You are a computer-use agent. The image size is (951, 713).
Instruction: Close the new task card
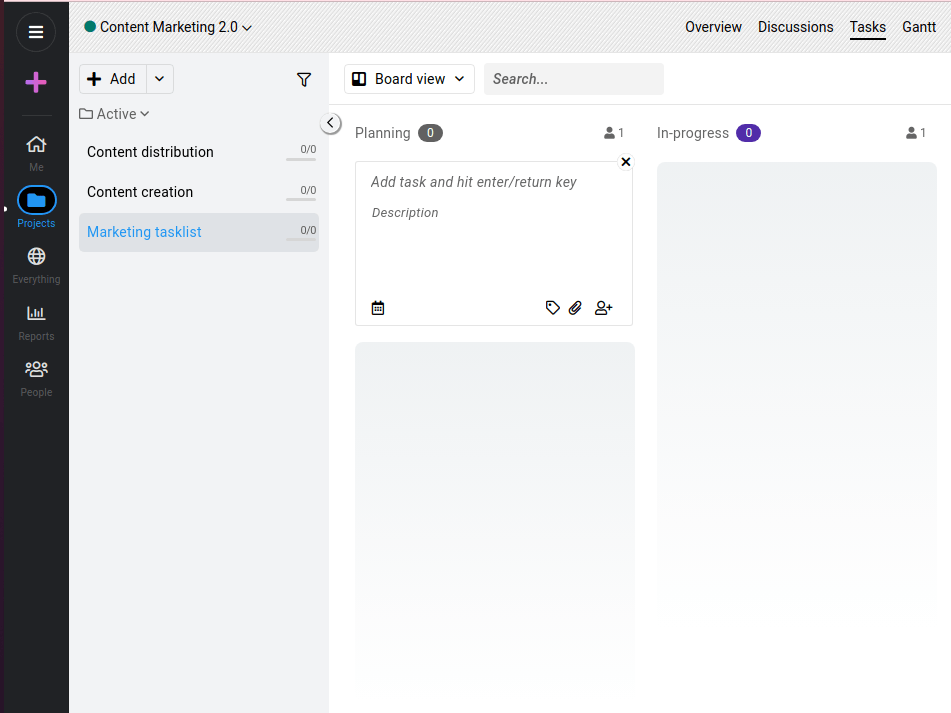tap(626, 162)
